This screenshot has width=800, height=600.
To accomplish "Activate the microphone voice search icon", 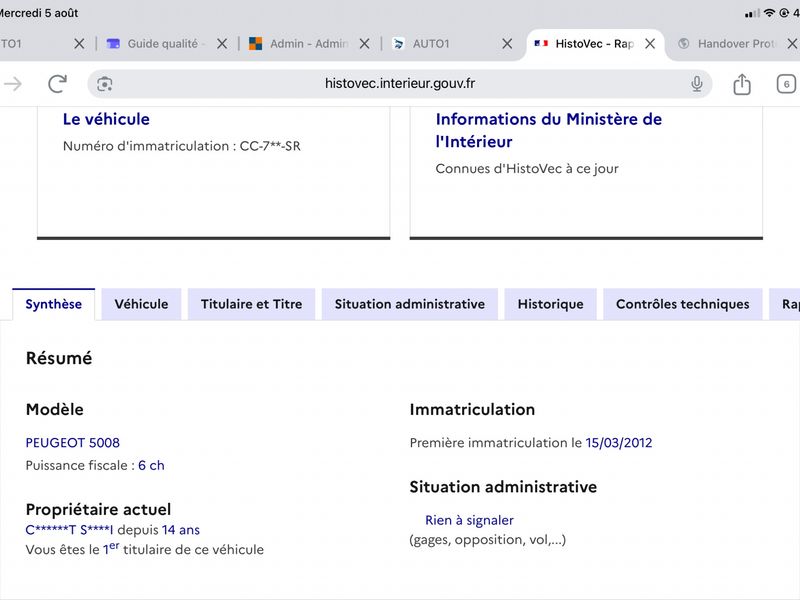I will click(x=697, y=84).
